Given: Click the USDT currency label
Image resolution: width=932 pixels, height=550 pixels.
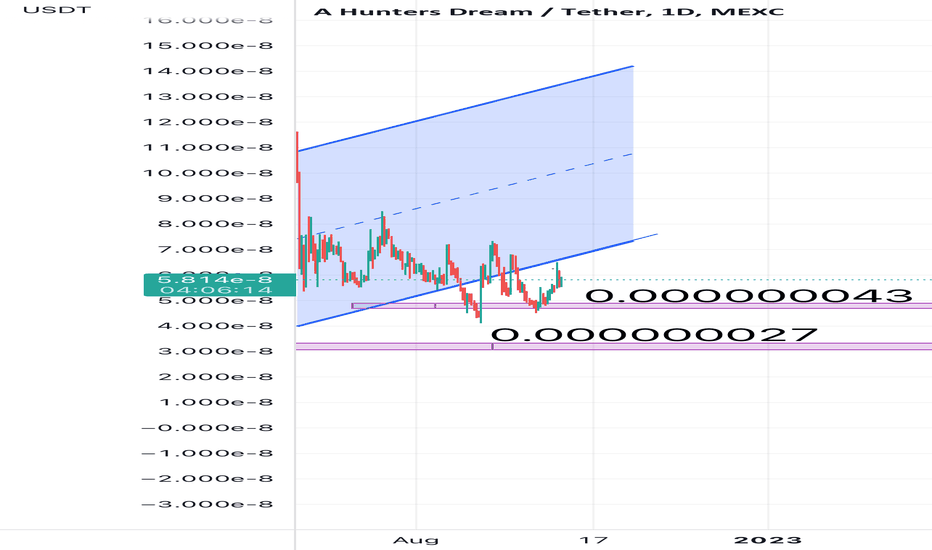Looking at the screenshot, I should click(x=57, y=10).
